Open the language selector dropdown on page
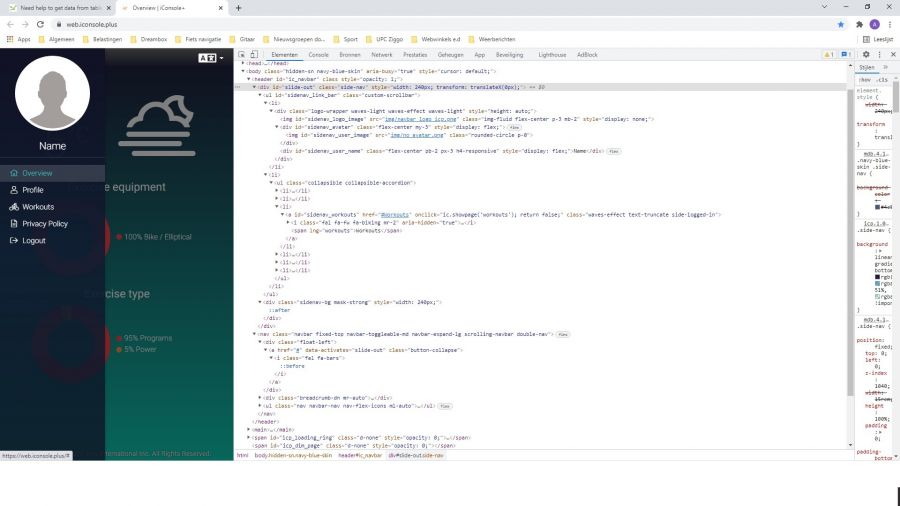 211,58
